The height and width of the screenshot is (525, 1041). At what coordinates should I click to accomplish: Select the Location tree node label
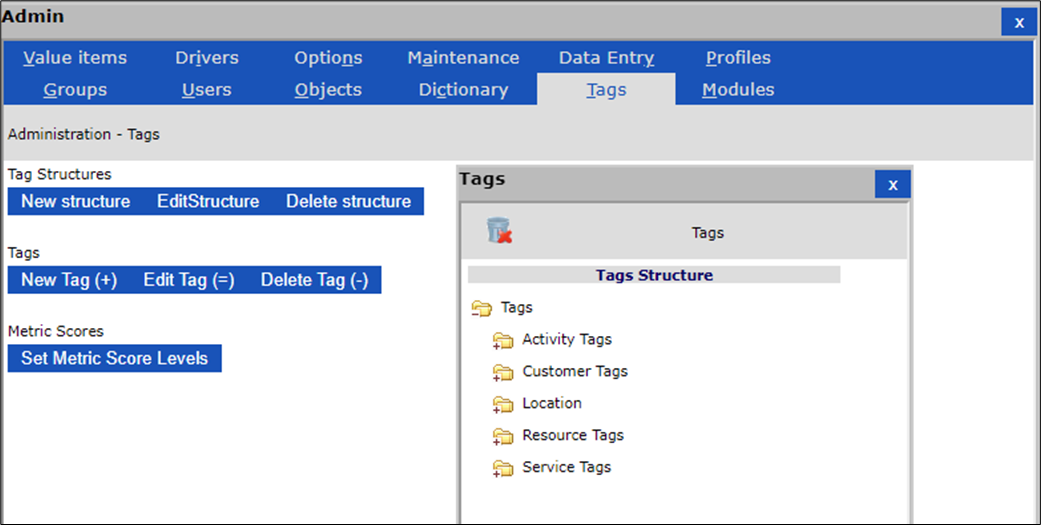point(551,404)
